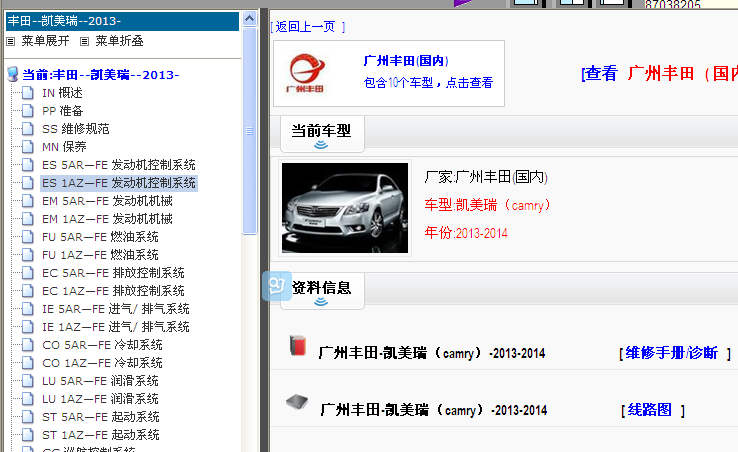738x452 pixels.
Task: Open tree item IN 概述
Action: (x=62, y=93)
